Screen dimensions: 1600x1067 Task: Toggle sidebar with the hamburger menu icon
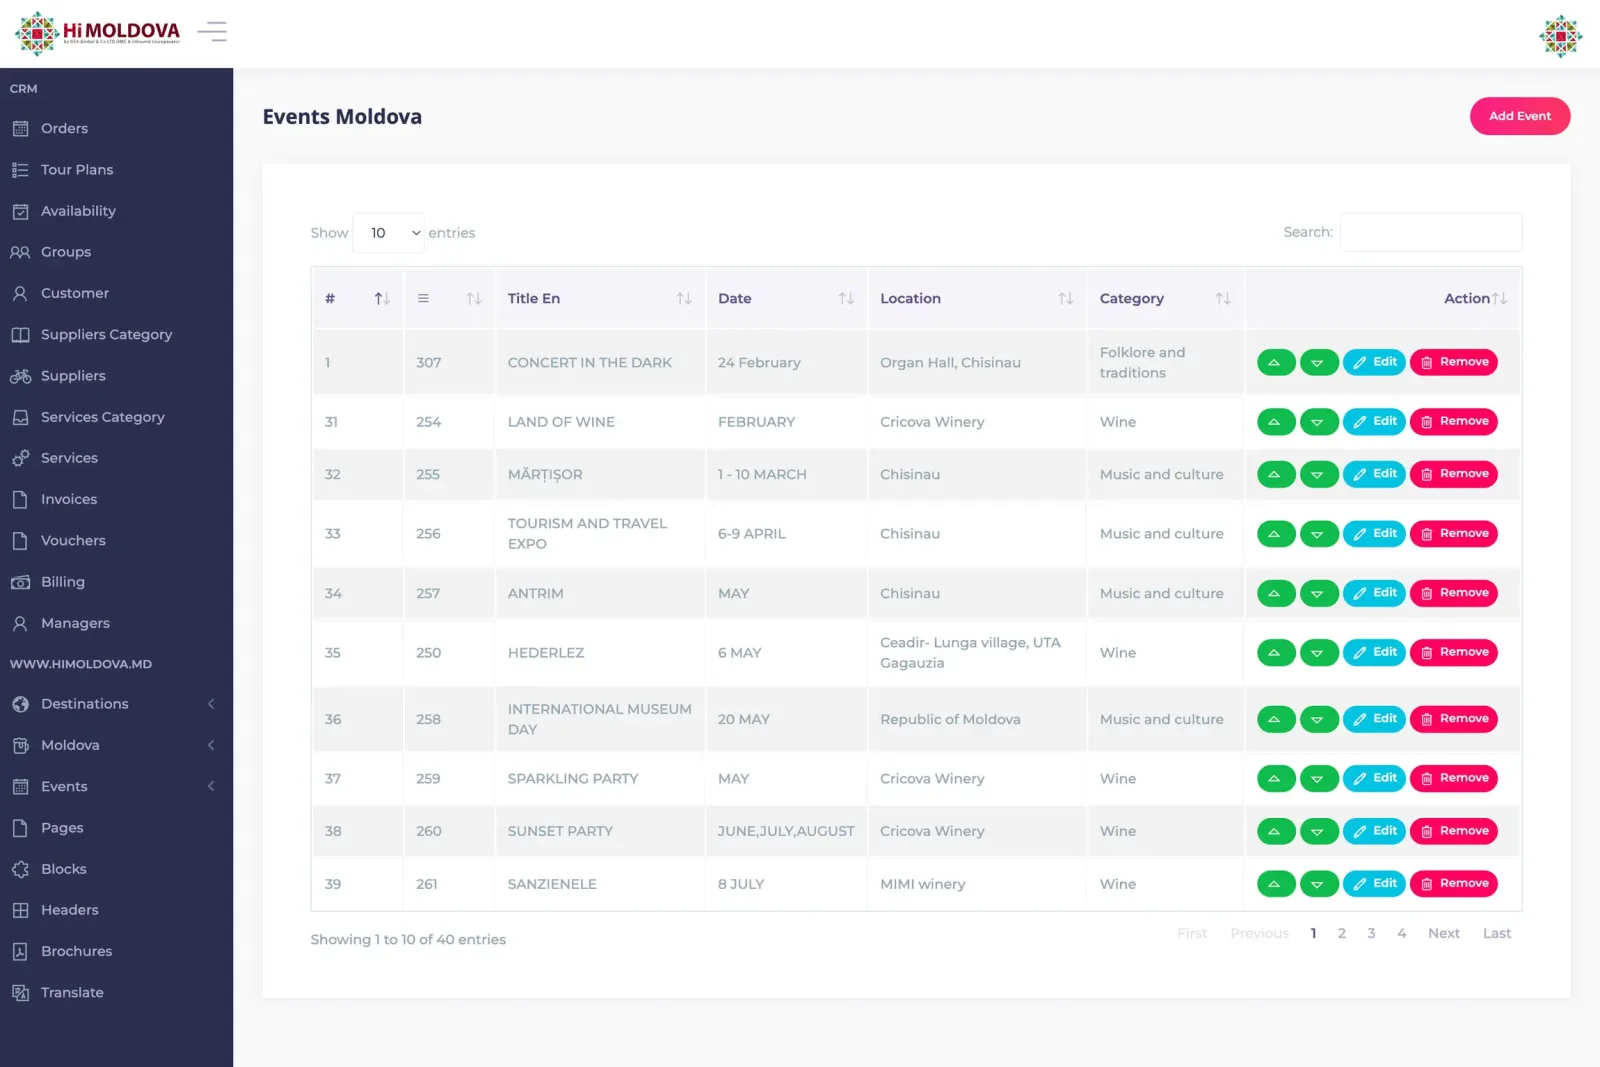[x=212, y=32]
